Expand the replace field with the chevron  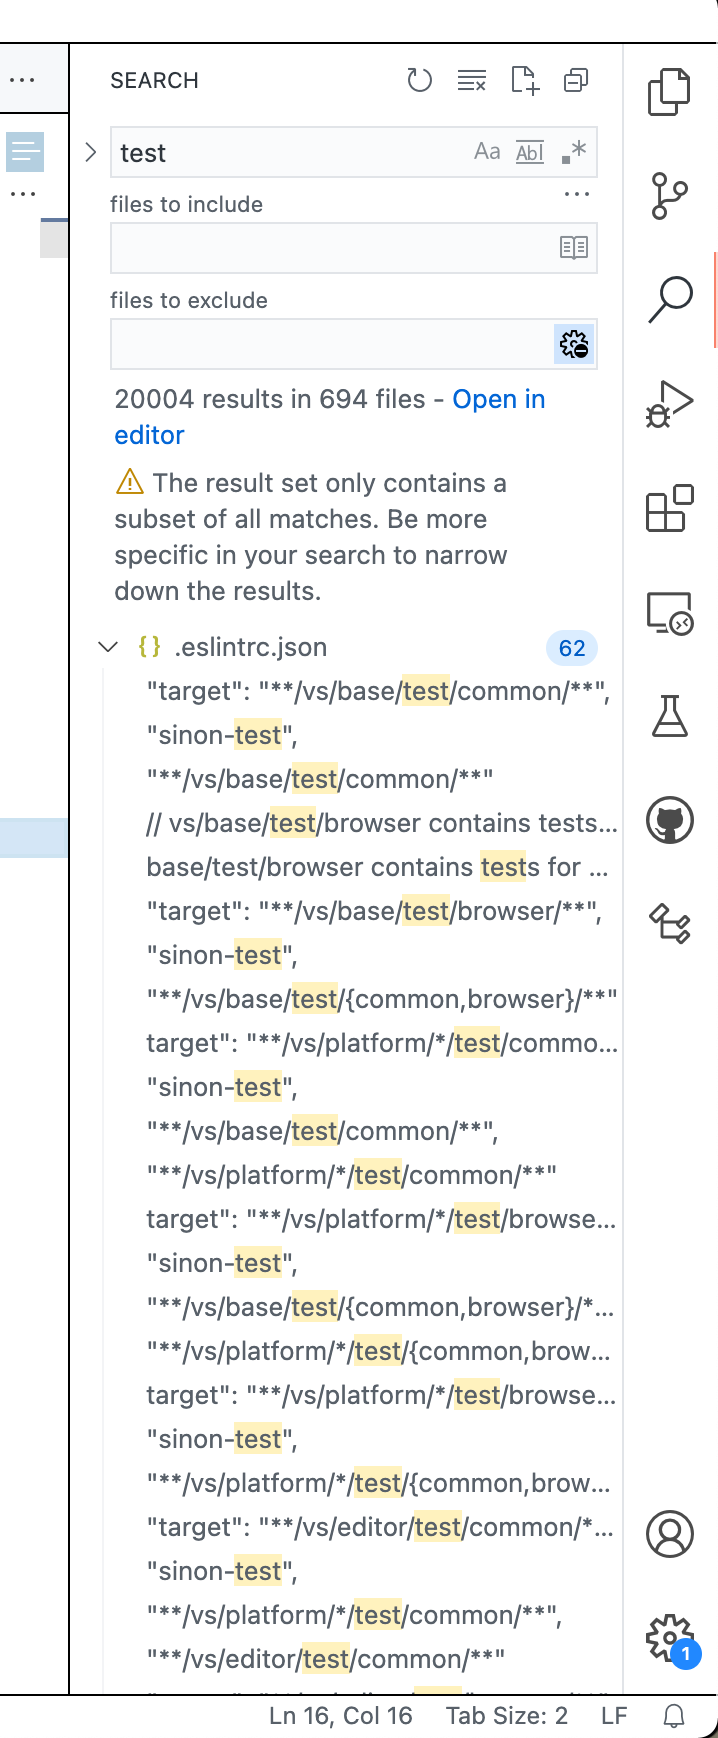90,151
